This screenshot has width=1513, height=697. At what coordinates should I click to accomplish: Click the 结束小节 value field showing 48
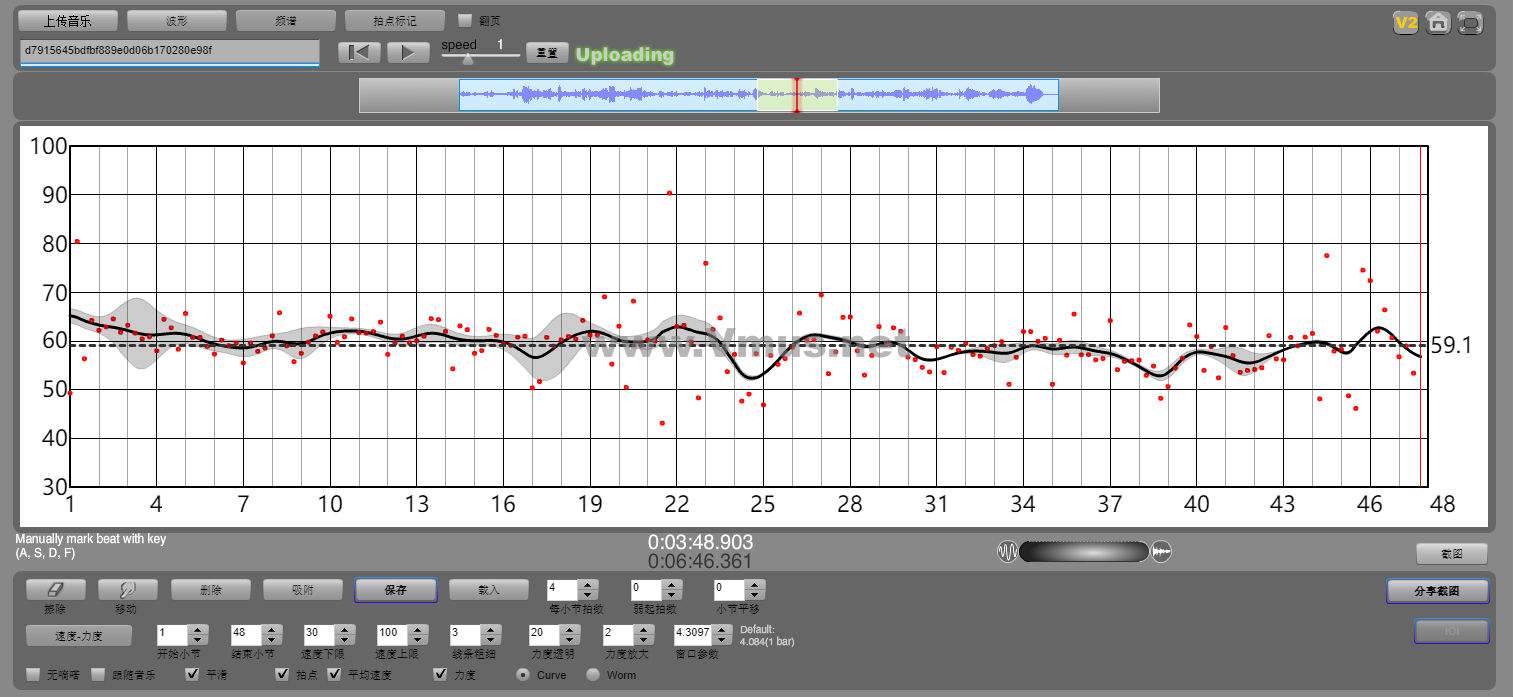[246, 634]
